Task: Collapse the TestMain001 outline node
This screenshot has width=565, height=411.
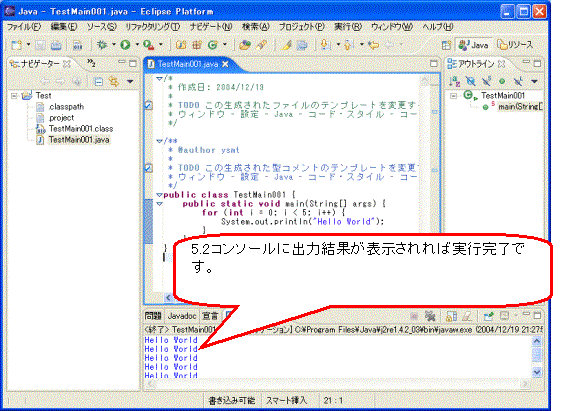Action: (454, 96)
